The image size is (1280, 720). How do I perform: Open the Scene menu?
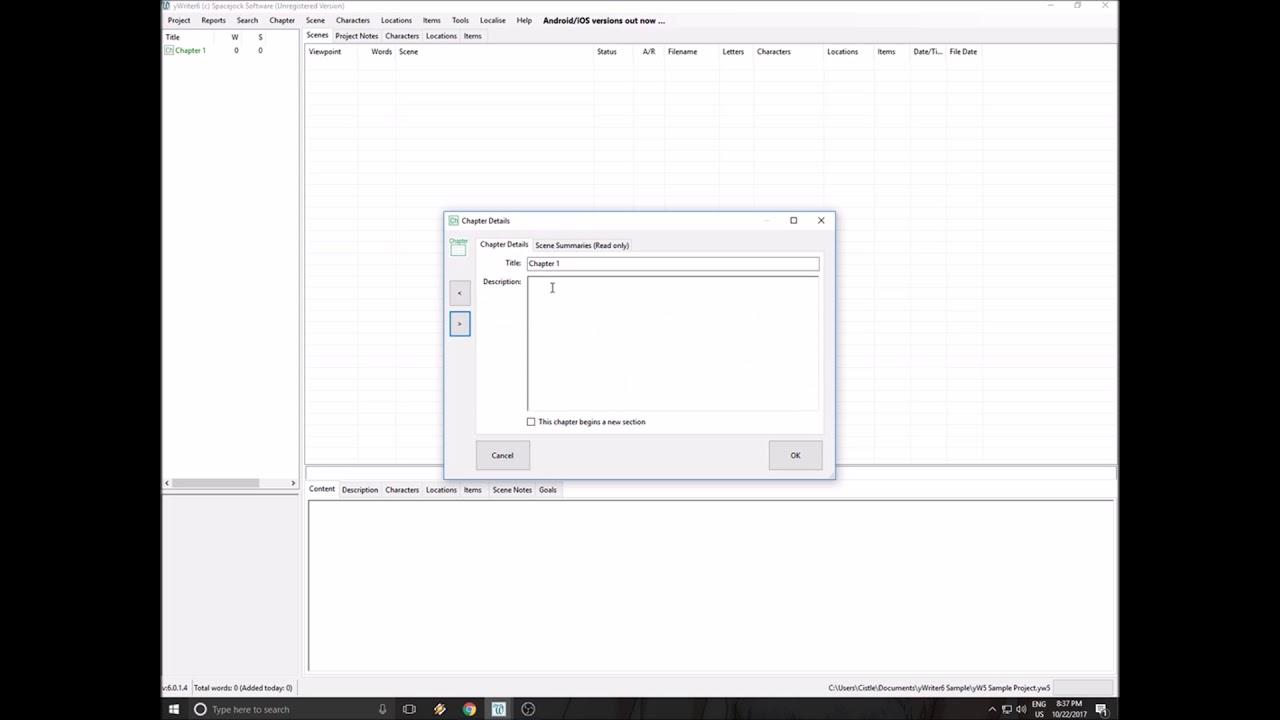(x=315, y=20)
